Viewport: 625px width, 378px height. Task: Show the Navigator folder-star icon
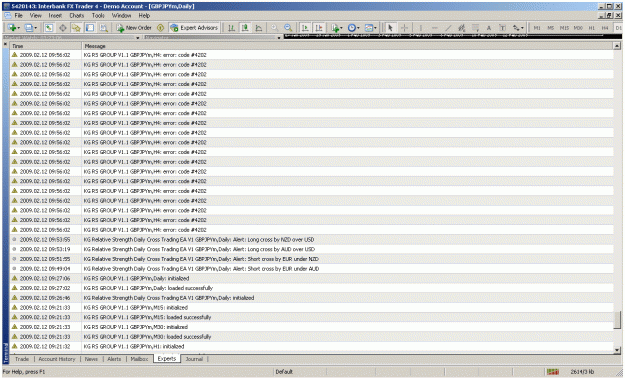(x=76, y=28)
